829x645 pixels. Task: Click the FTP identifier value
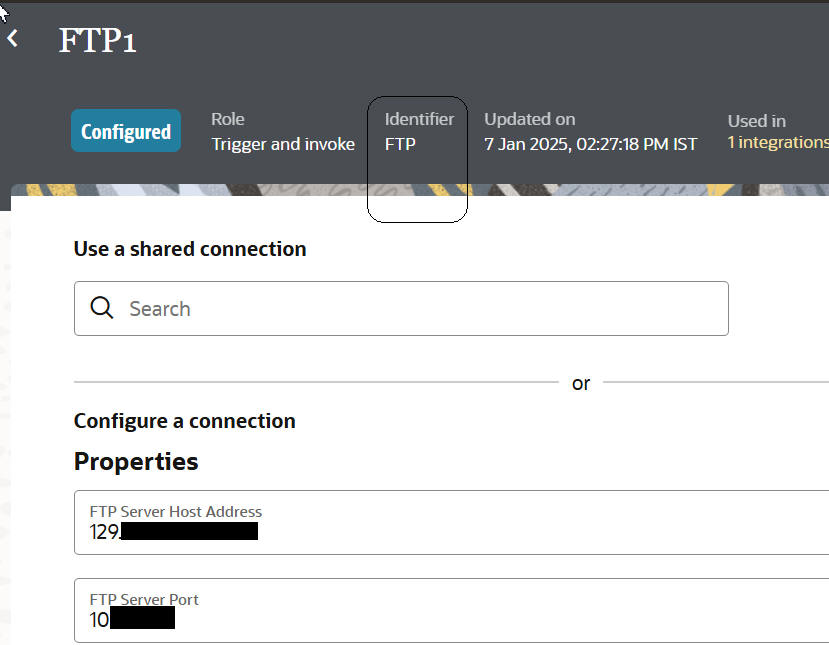pos(400,144)
